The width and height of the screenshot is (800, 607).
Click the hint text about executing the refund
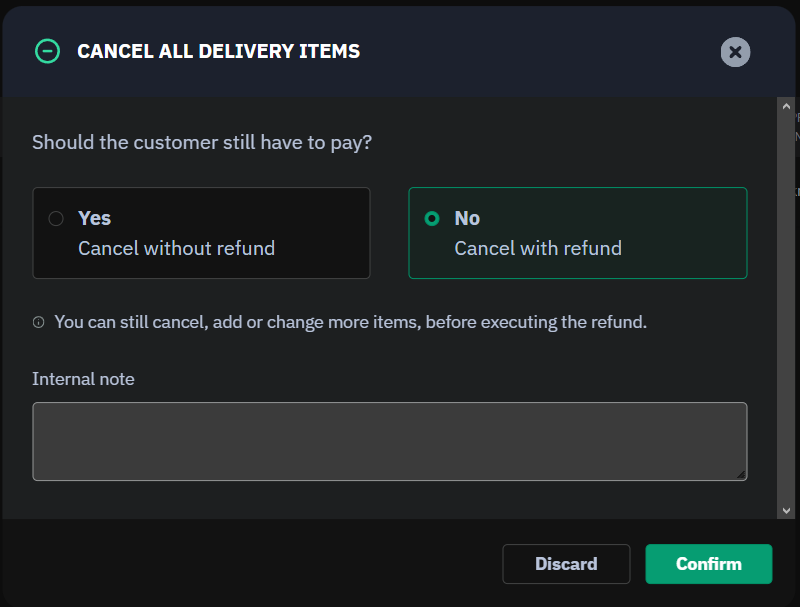tap(350, 322)
